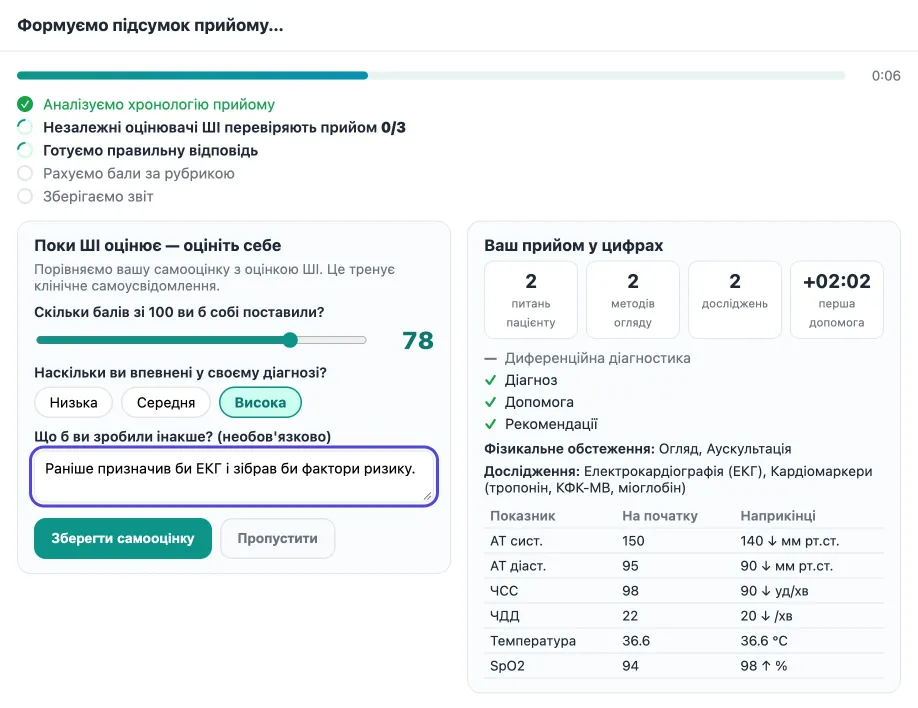Click the spinner beside Готуємо правильну відповідь
The width and height of the screenshot is (918, 708).
click(x=25, y=151)
